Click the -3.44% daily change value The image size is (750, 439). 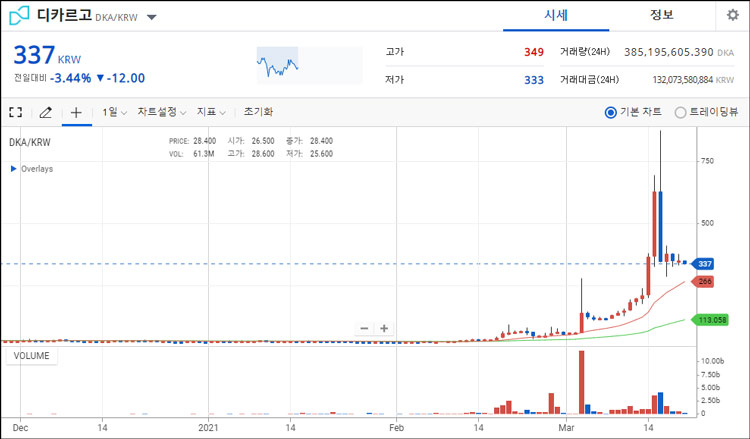70,78
